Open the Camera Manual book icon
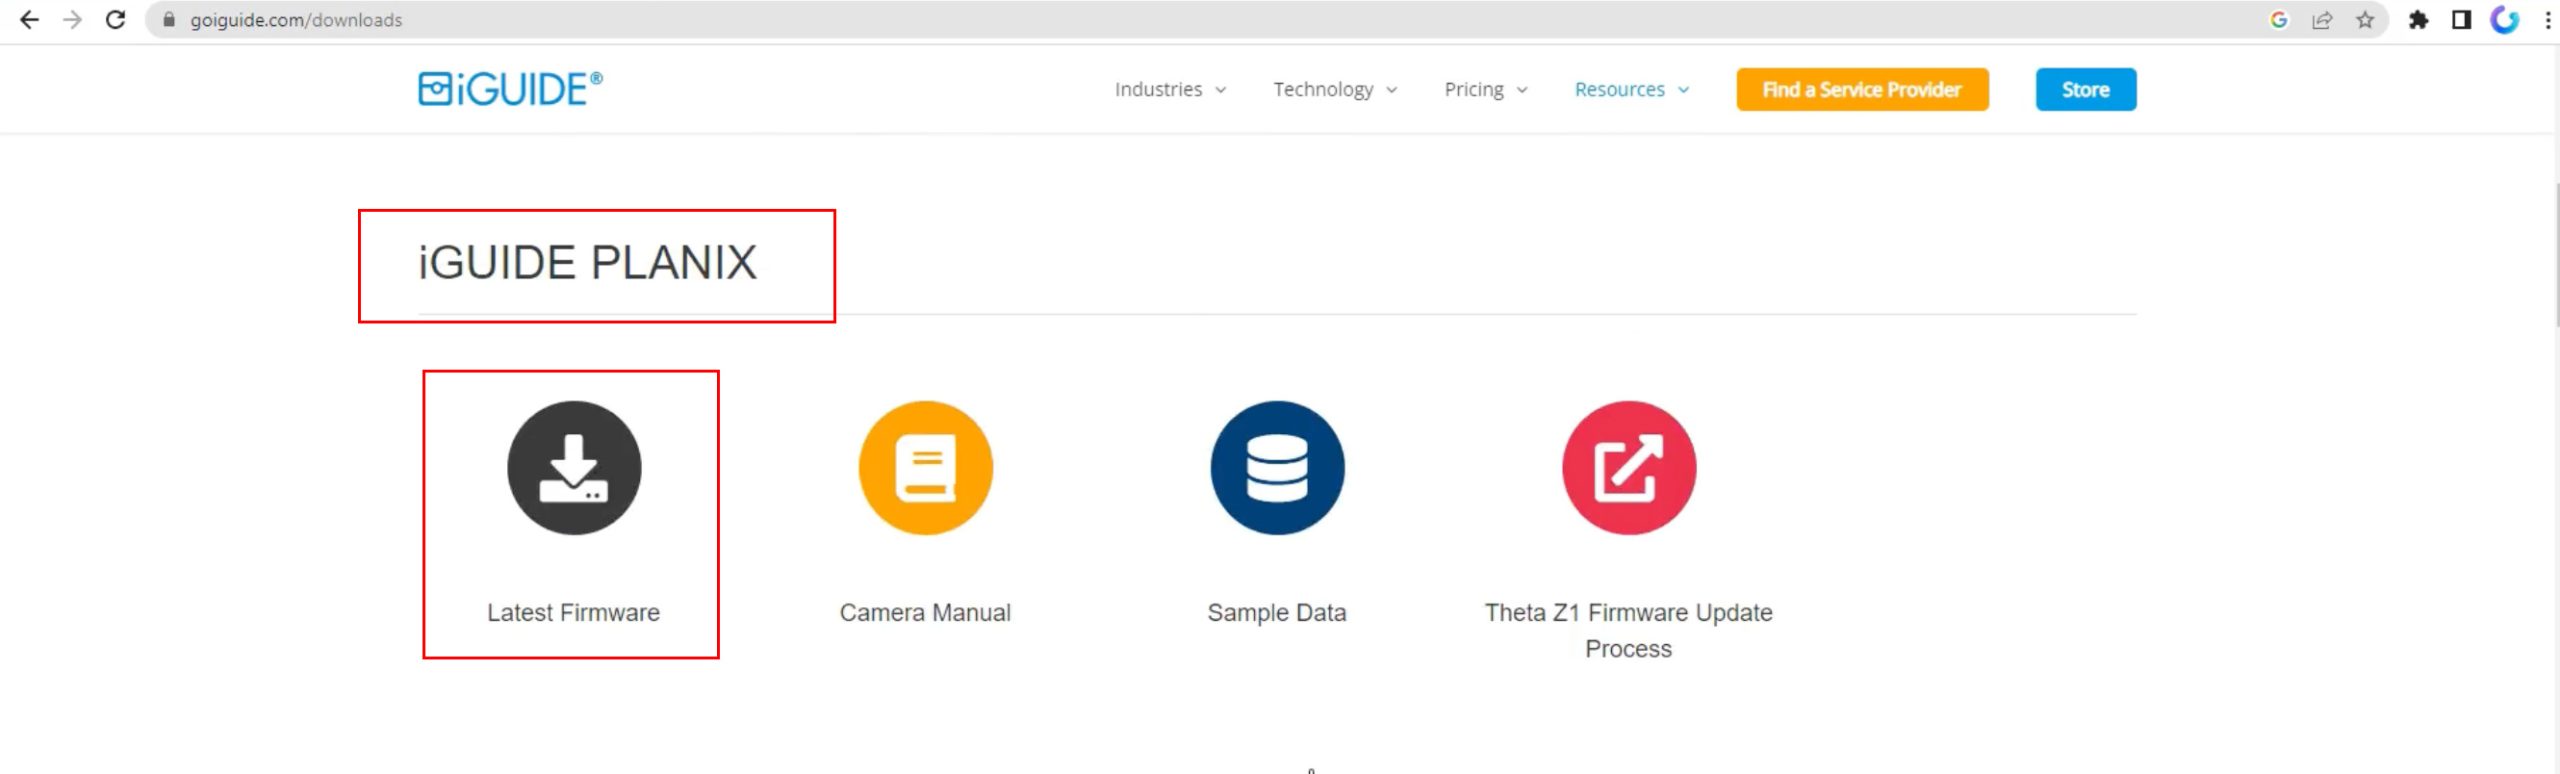Viewport: 2560px width, 774px height. [926, 468]
